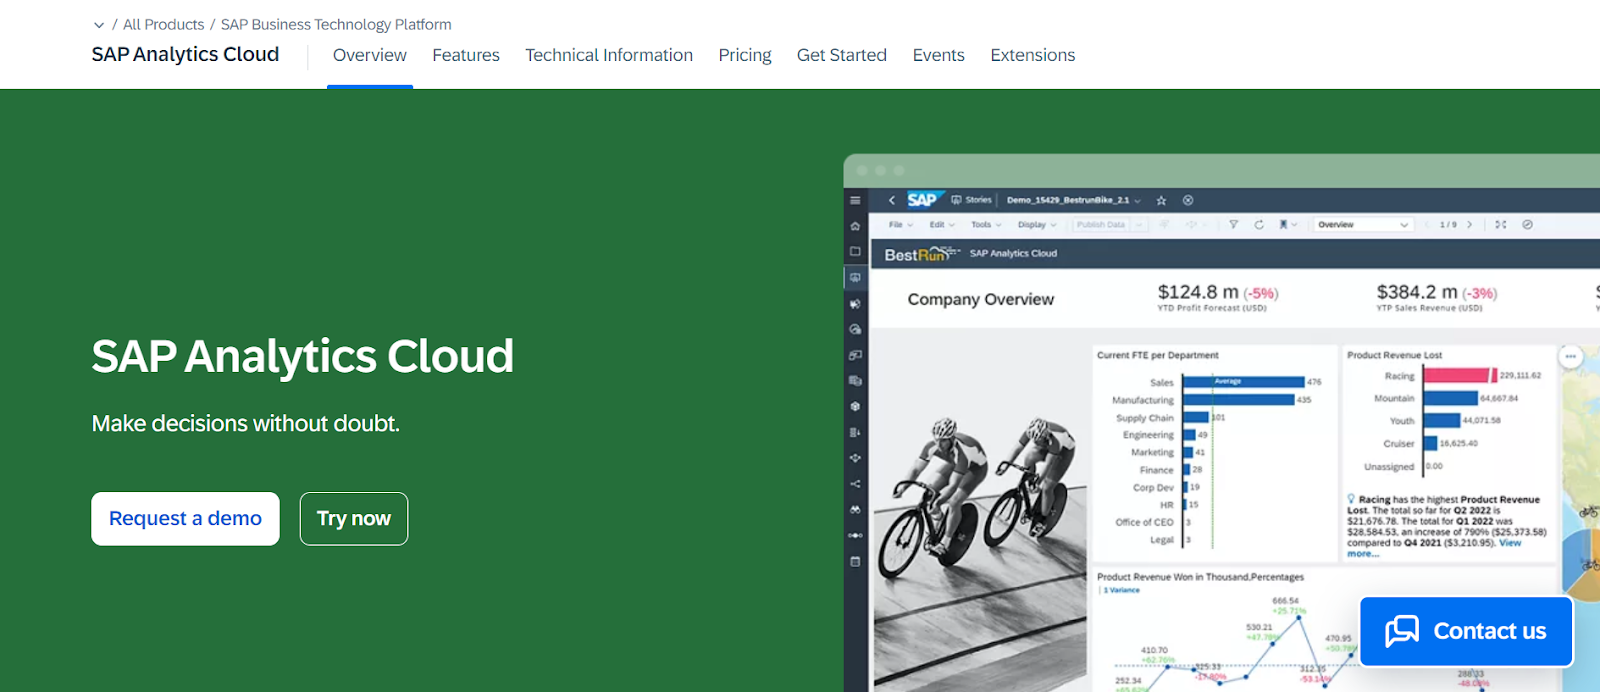This screenshot has height=692, width=1600.
Task: Open the Technical Information tab
Action: click(609, 55)
